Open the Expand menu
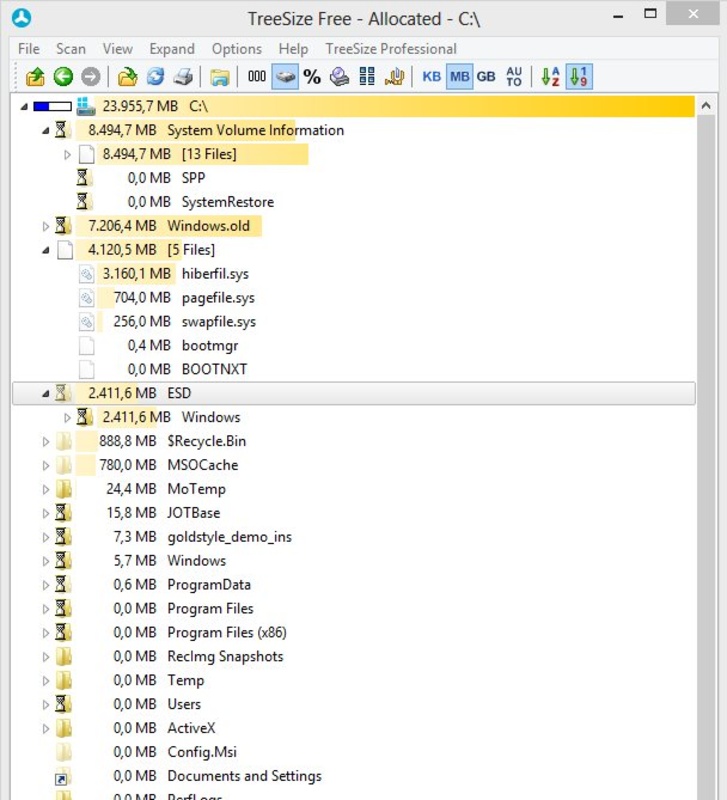This screenshot has width=727, height=800. 172,49
